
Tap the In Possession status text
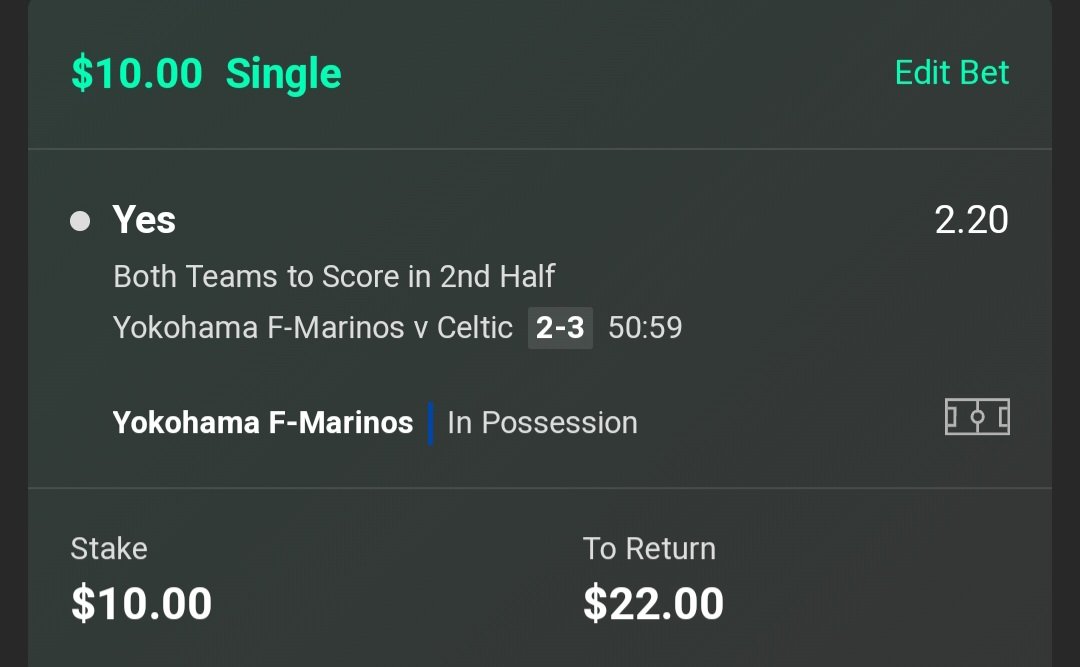click(x=542, y=422)
